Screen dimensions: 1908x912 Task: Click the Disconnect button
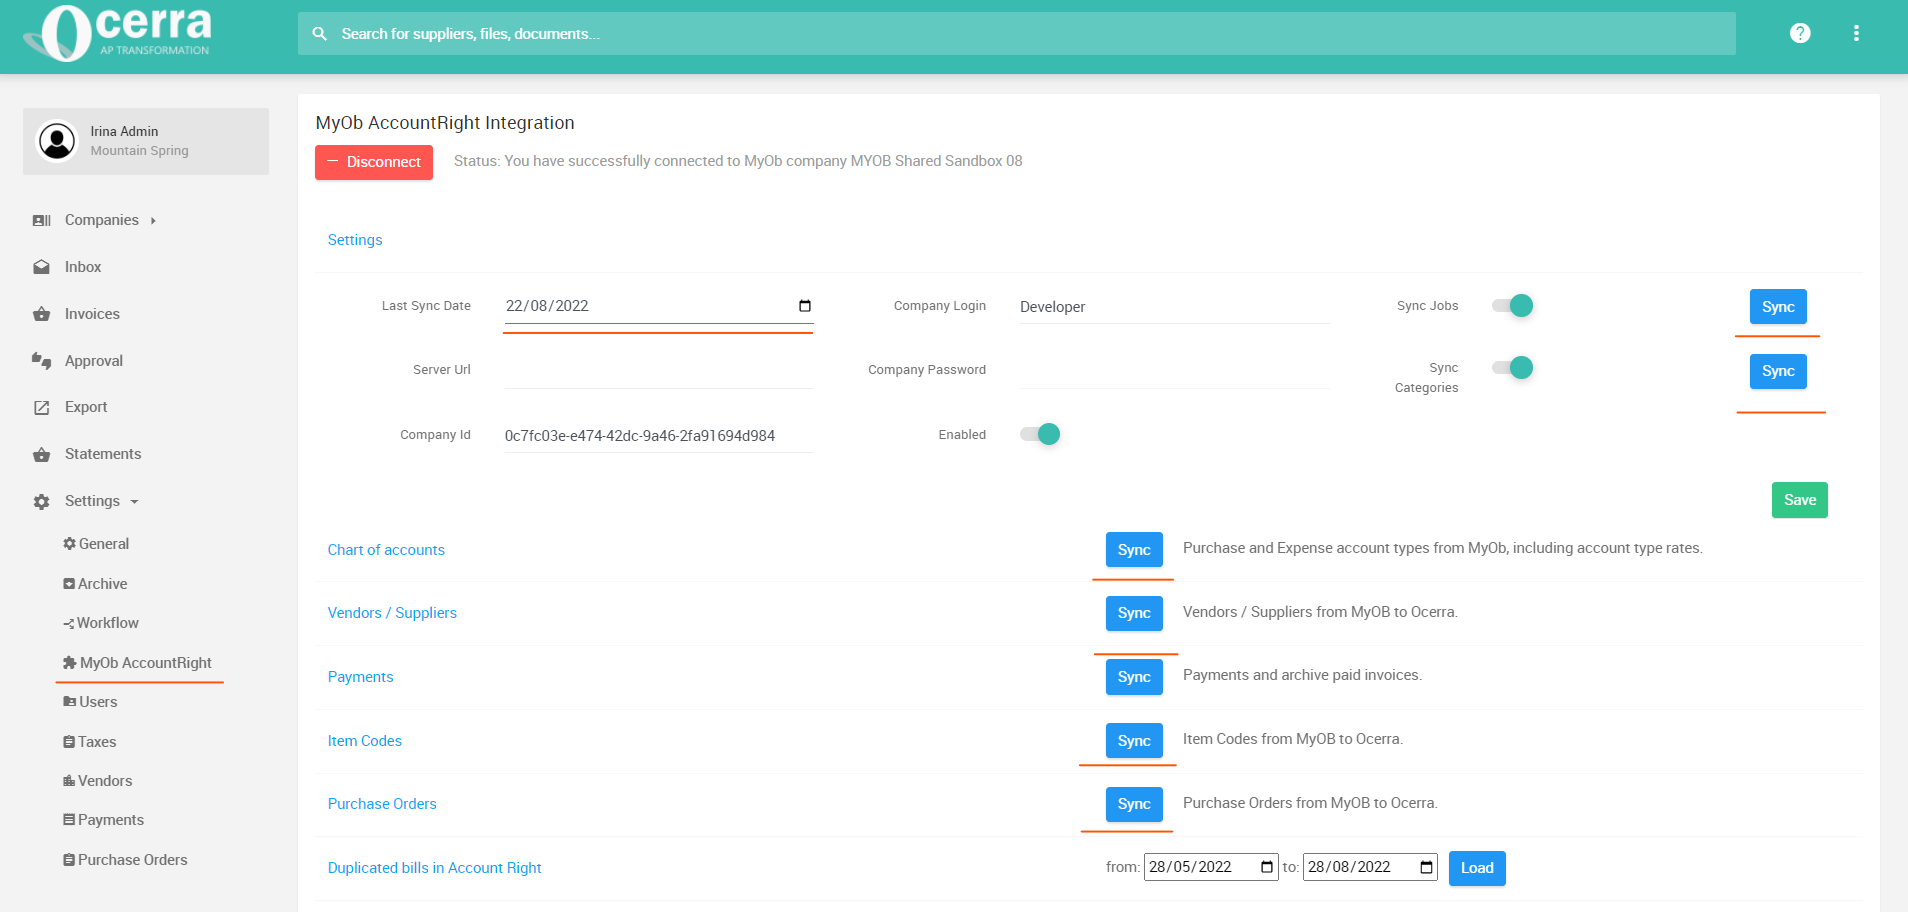374,162
